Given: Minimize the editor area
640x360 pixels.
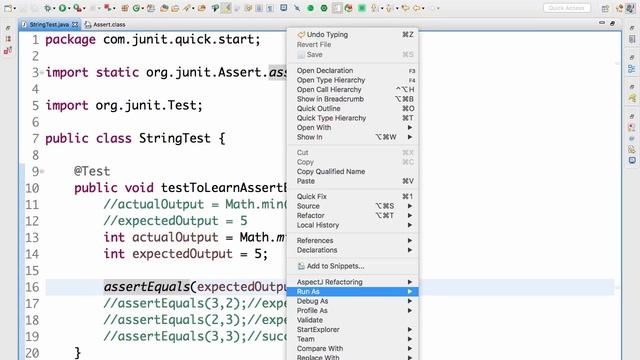Looking at the screenshot, I should [602, 23].
